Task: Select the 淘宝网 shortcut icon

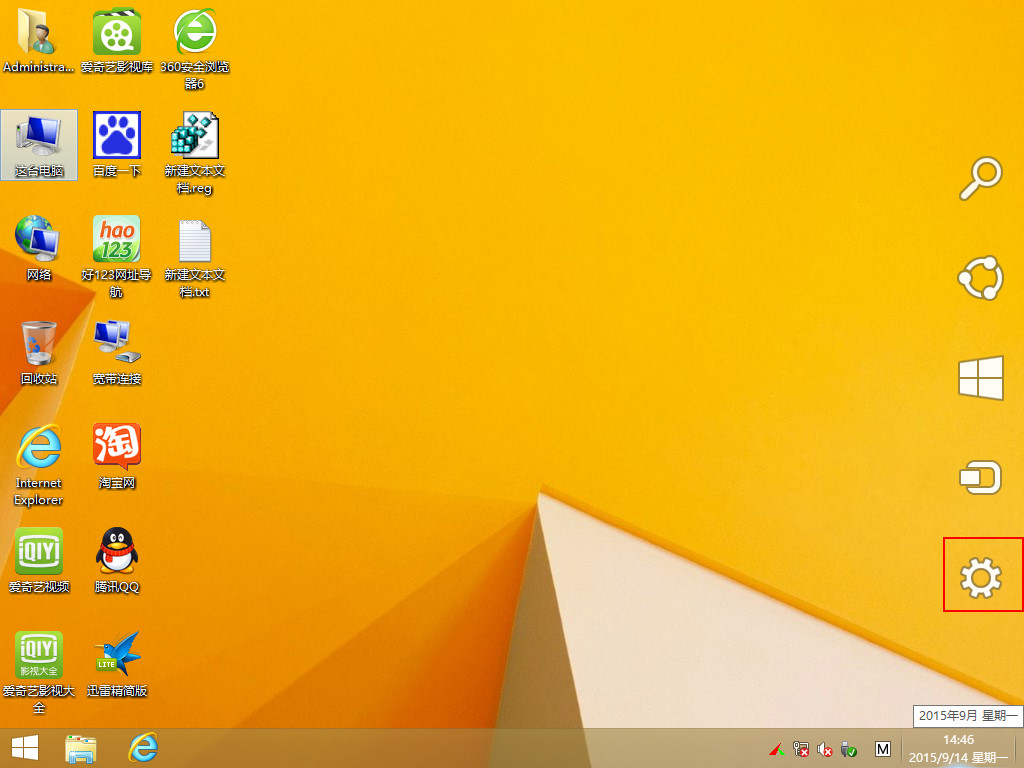Action: coord(117,456)
